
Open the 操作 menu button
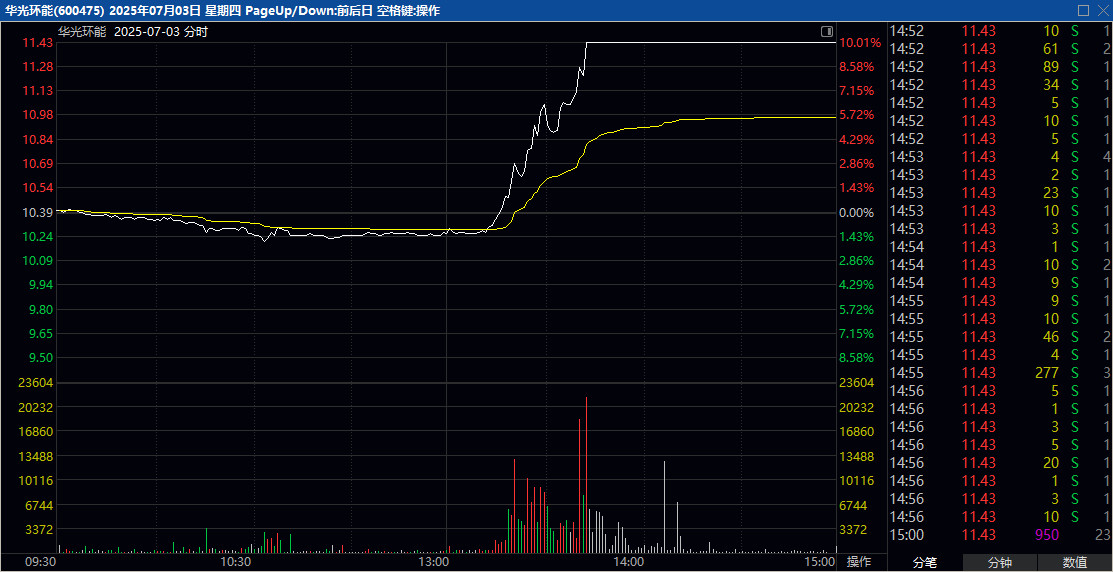[860, 562]
